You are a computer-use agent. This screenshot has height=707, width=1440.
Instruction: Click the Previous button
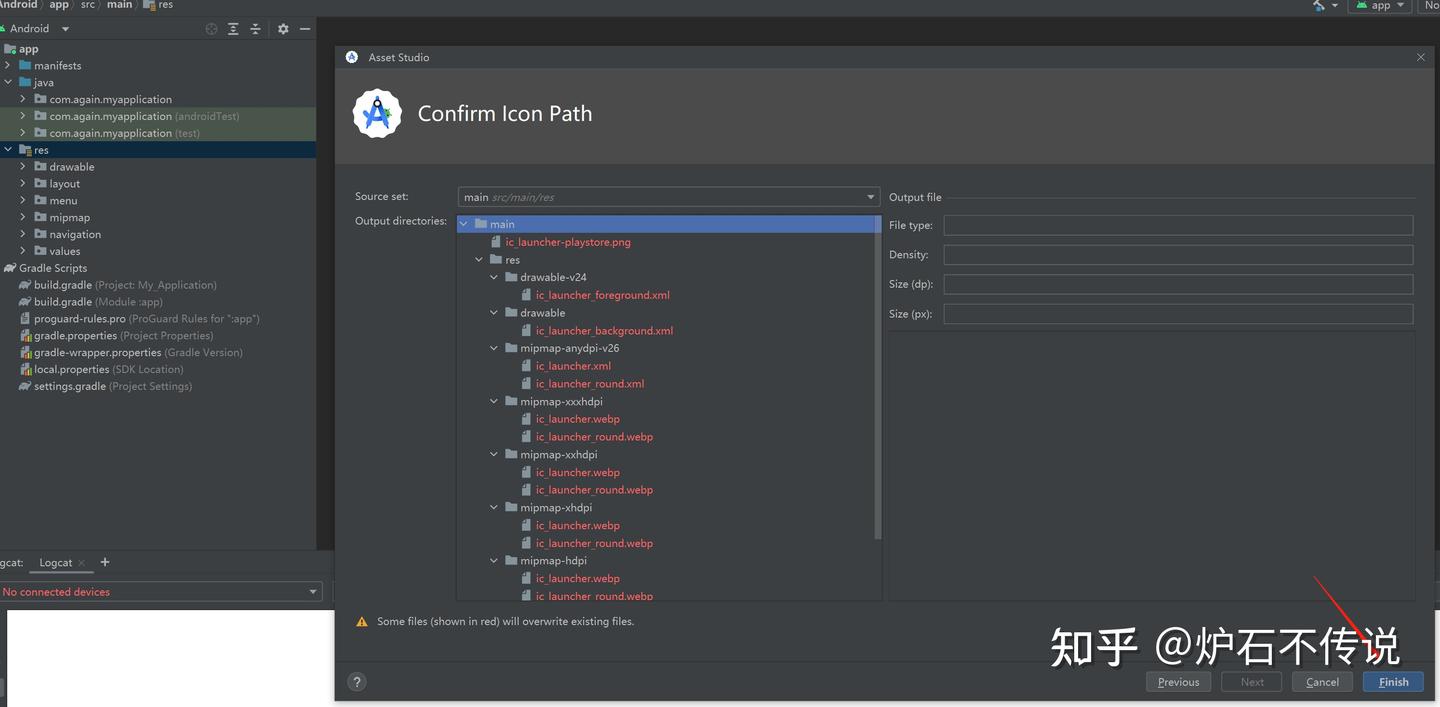tap(1178, 682)
